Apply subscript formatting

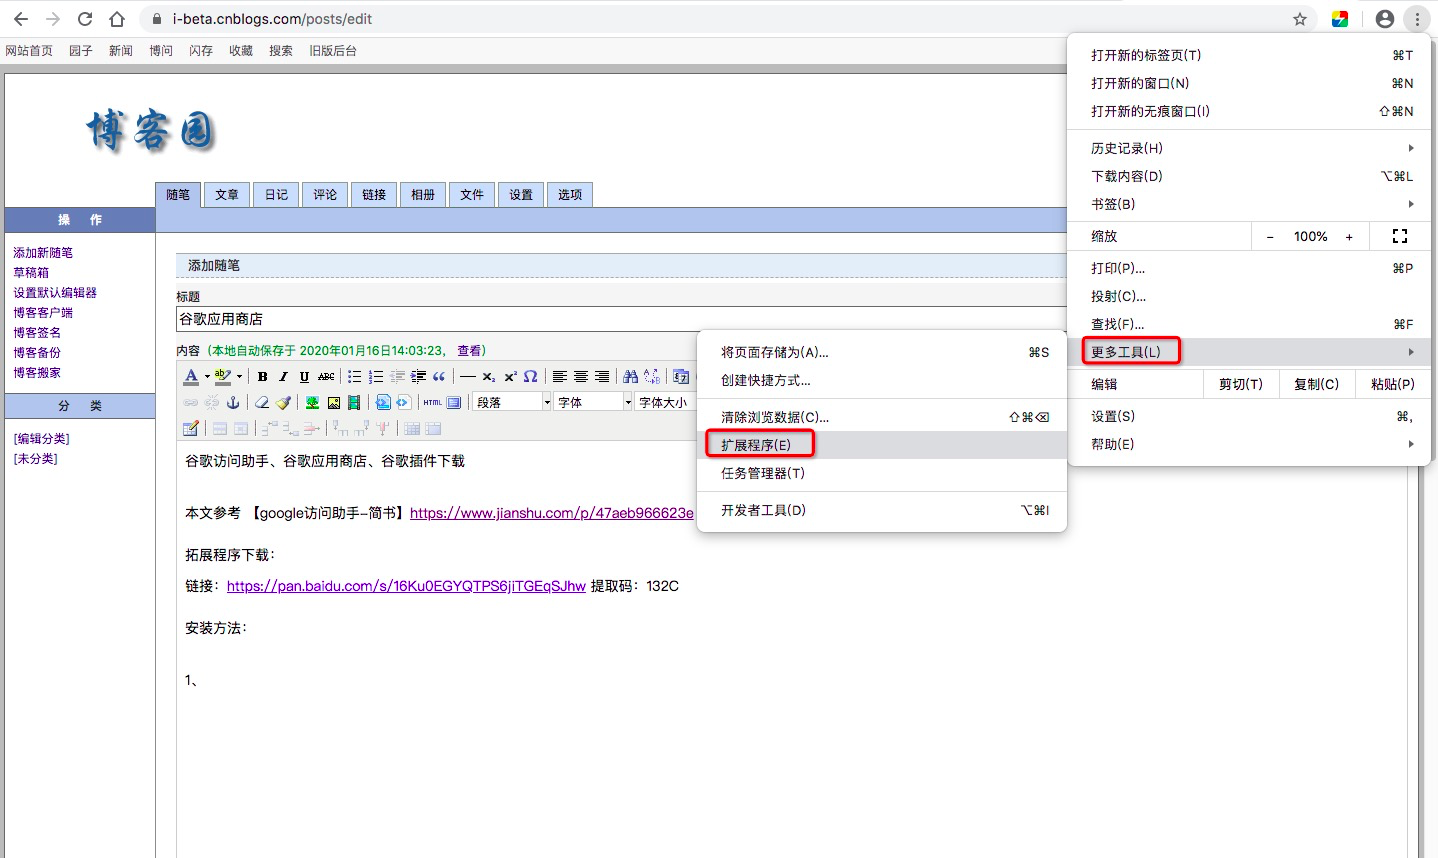[x=488, y=377]
